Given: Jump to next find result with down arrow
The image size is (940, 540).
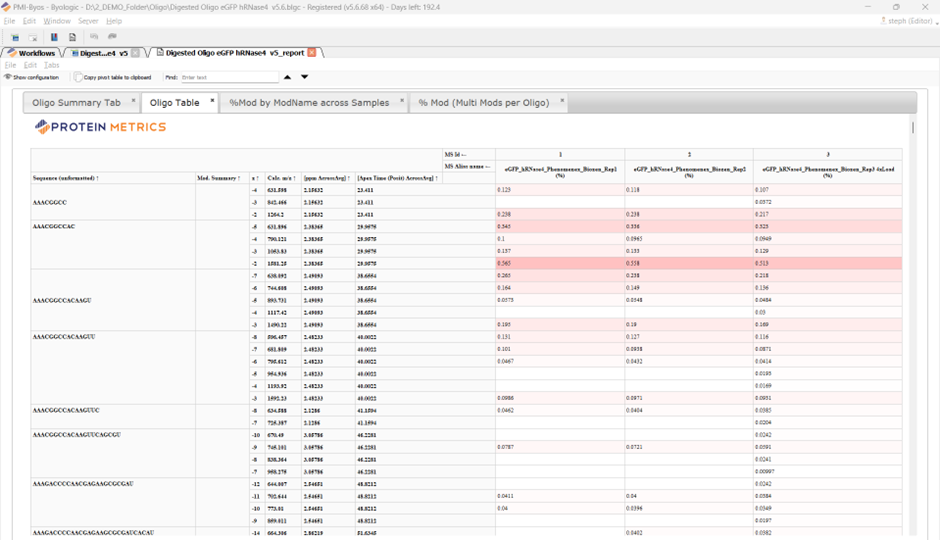Looking at the screenshot, I should pos(305,77).
